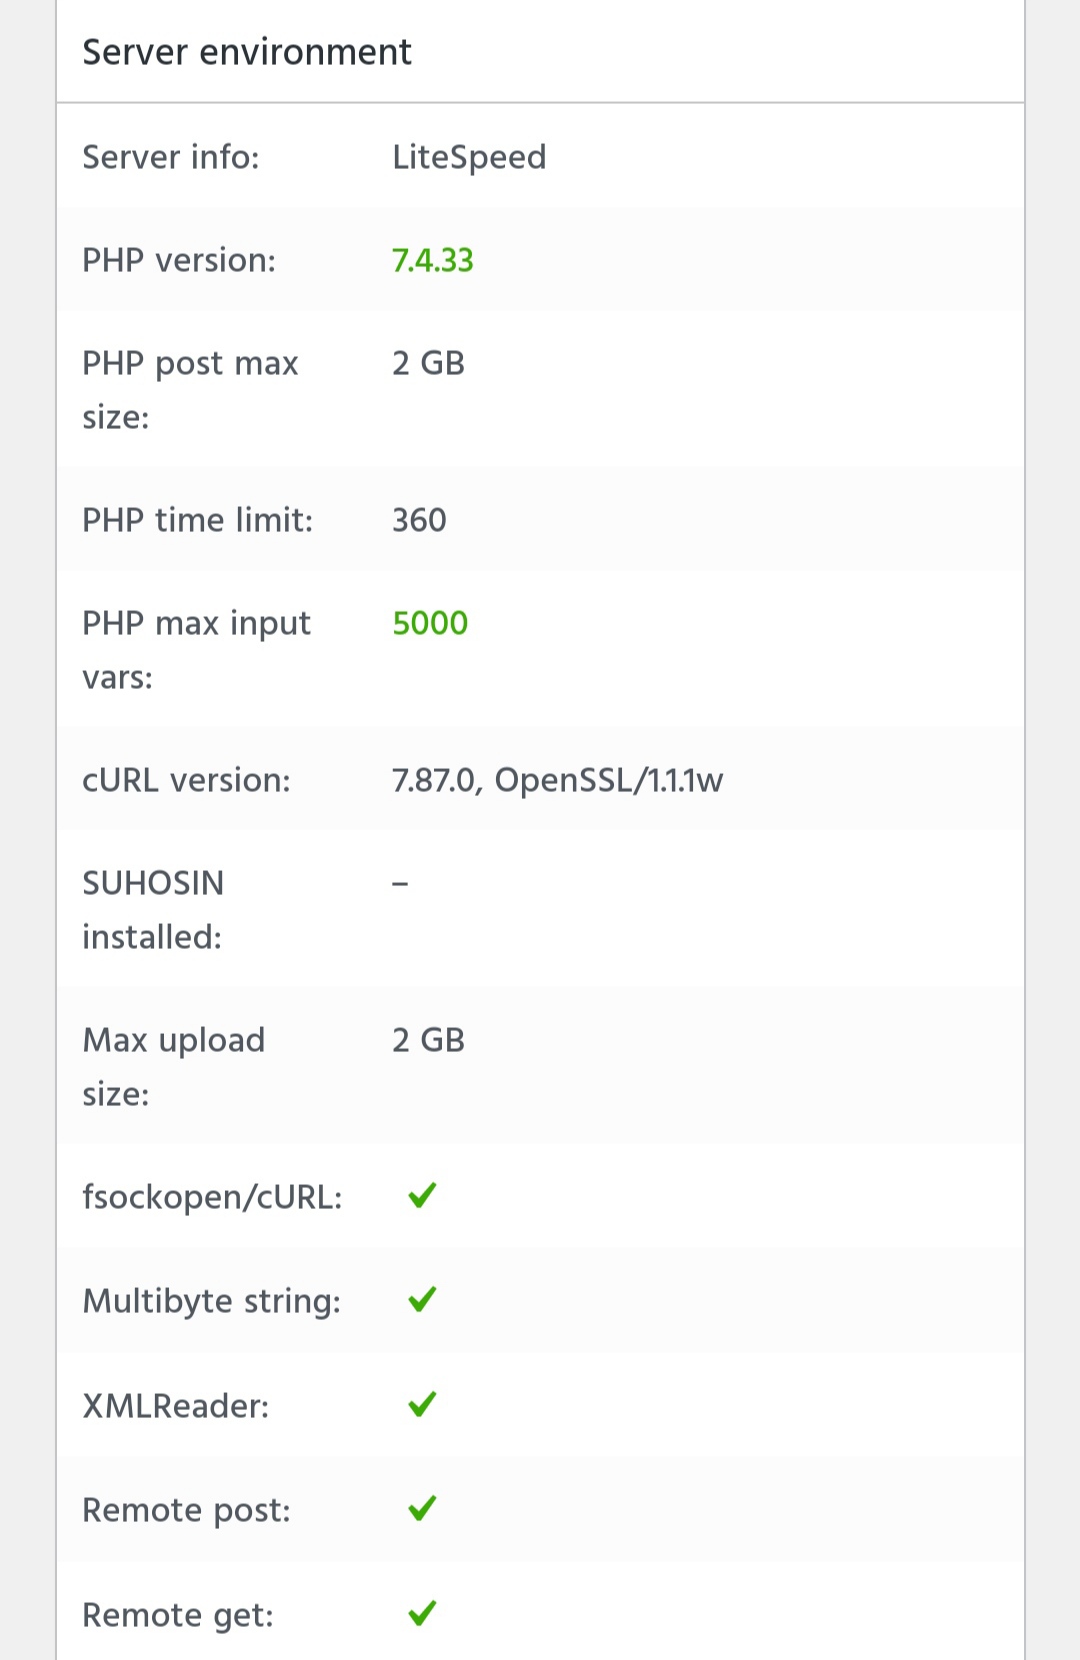Click the PHP post max size 2 GB value
The height and width of the screenshot is (1660, 1080).
pos(428,363)
